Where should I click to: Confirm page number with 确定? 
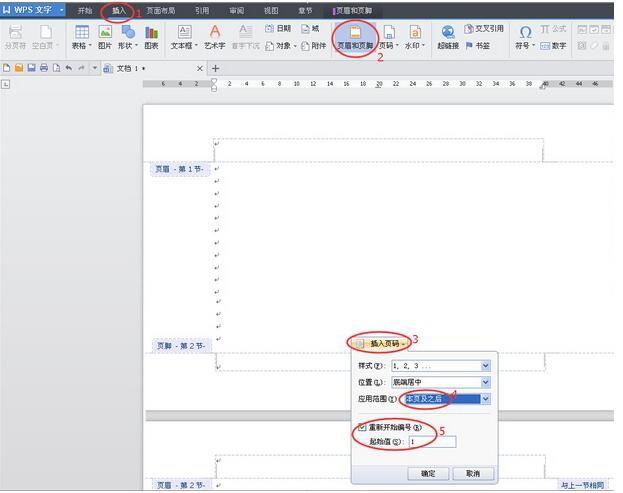(x=428, y=474)
